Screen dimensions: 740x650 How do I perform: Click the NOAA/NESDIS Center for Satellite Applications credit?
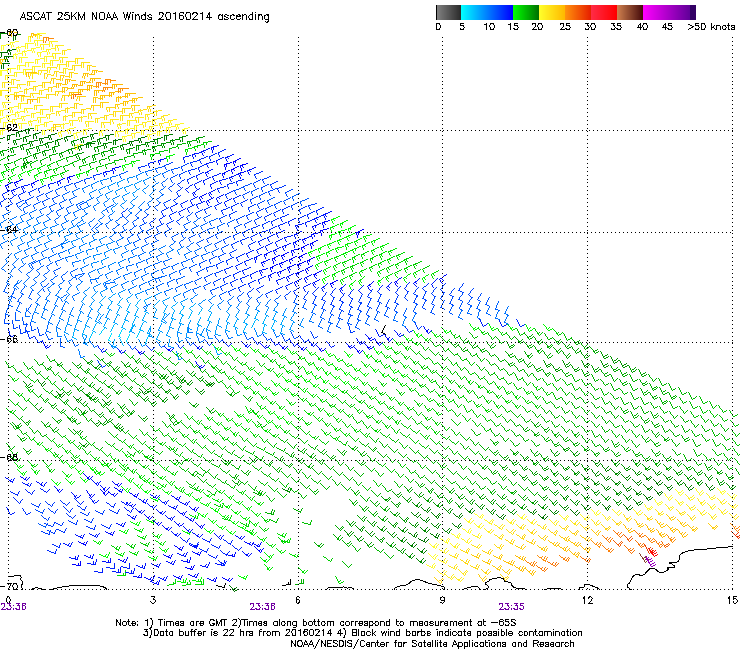point(432,644)
